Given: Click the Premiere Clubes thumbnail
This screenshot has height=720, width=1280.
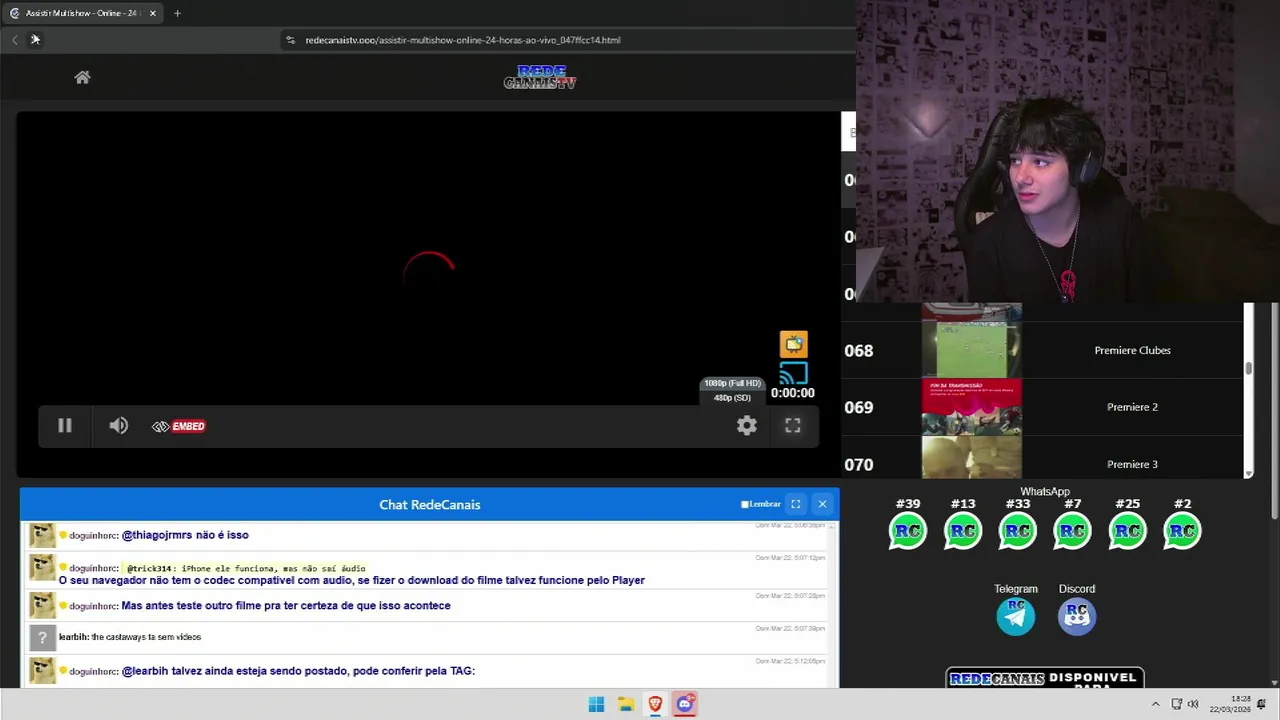Looking at the screenshot, I should [971, 350].
